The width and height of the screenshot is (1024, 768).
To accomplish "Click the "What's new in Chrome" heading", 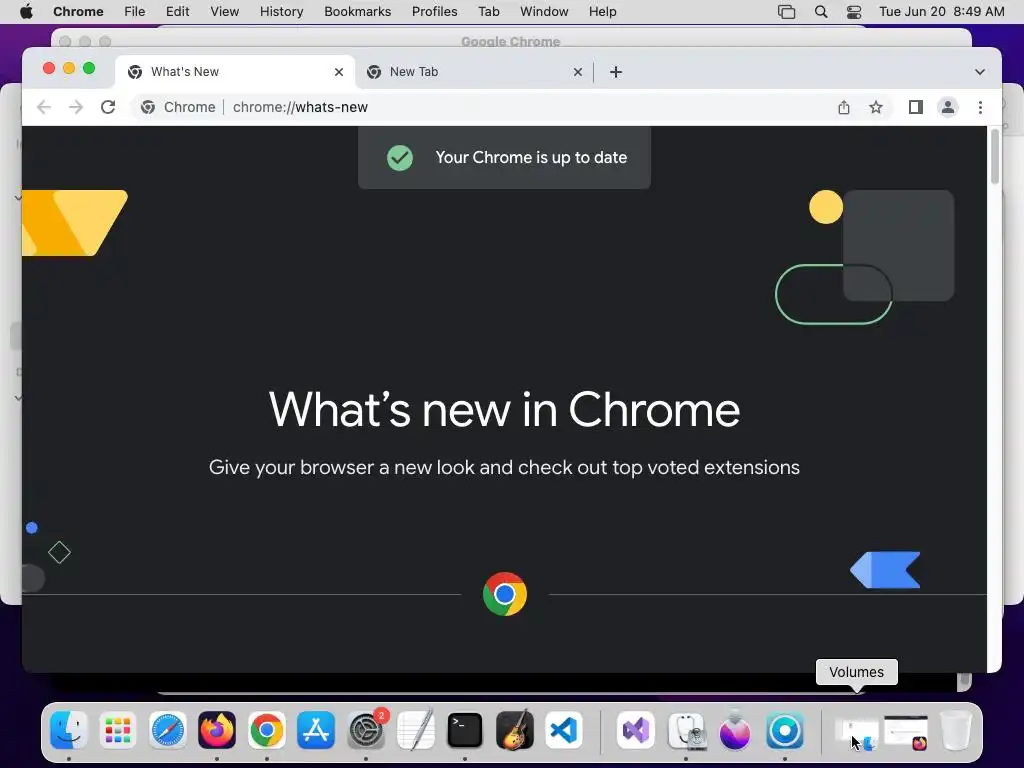I will (x=504, y=409).
